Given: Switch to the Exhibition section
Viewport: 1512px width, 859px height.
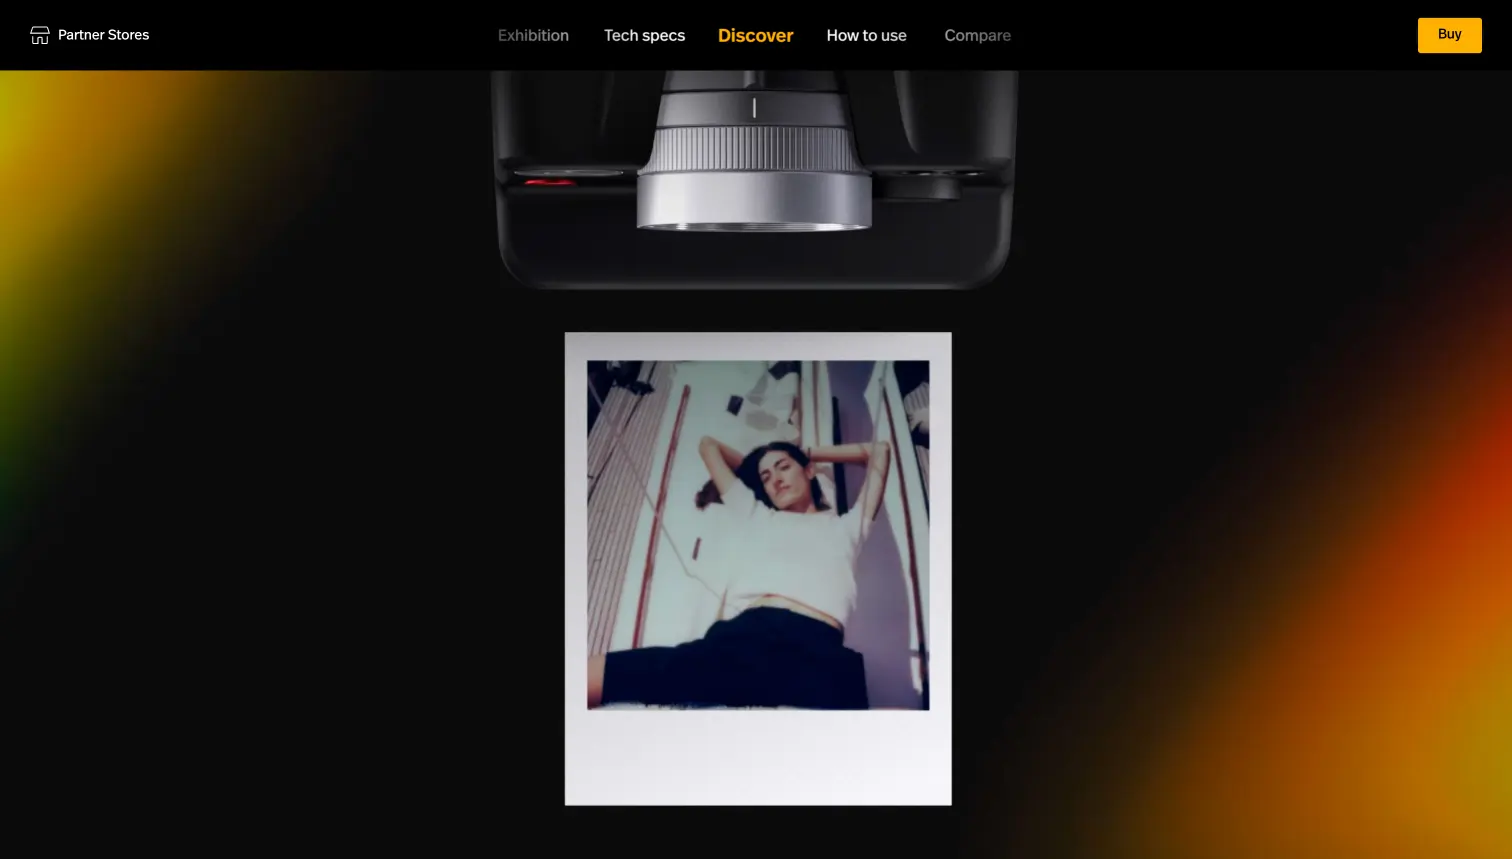Looking at the screenshot, I should click(x=533, y=35).
